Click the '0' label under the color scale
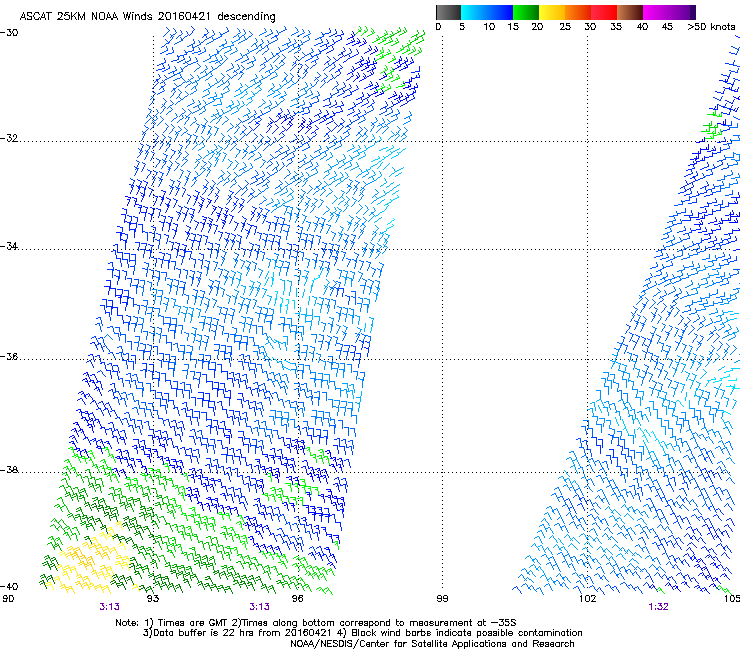 coord(438,27)
